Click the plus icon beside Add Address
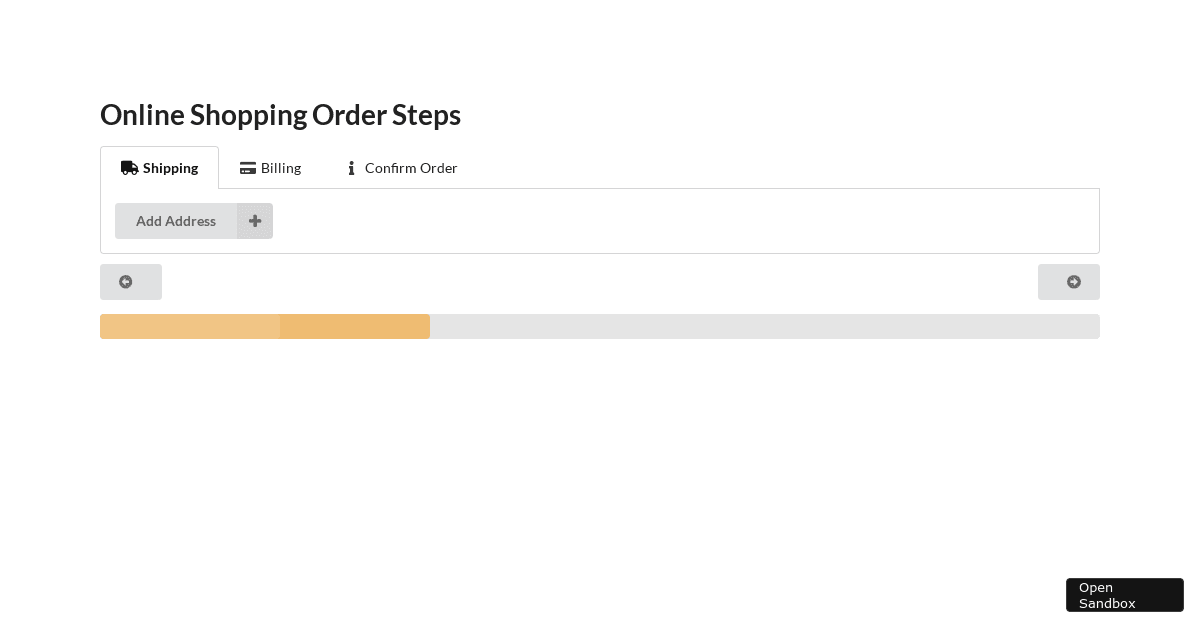 255,221
